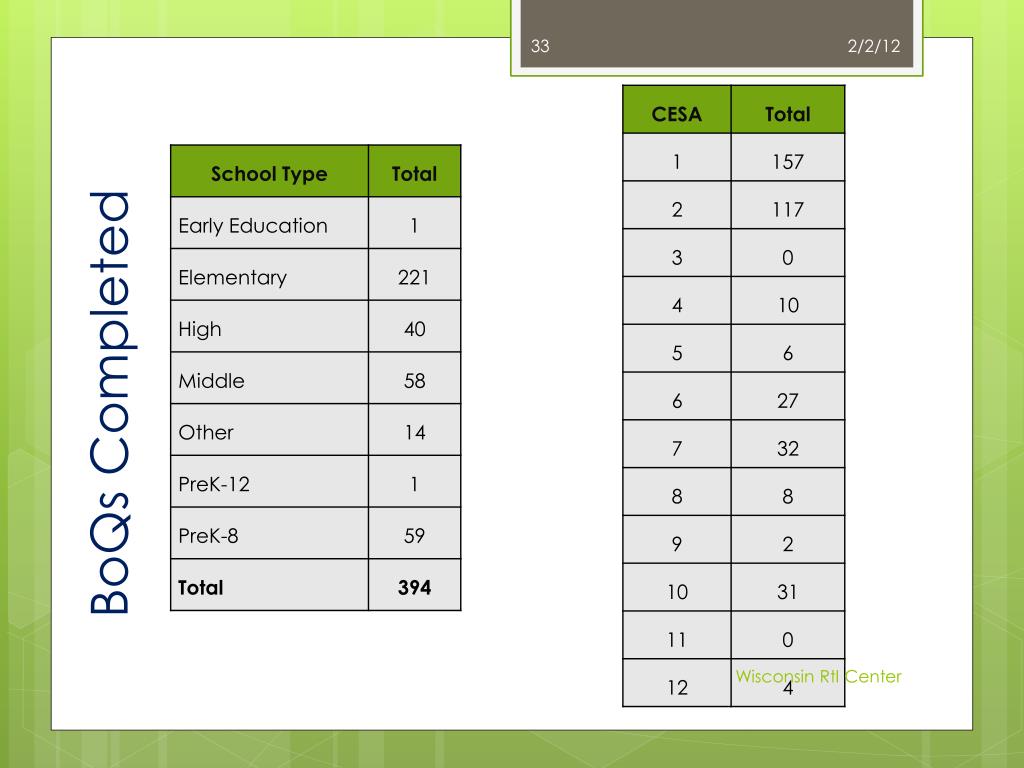Click the PreK-8 total 59
The width and height of the screenshot is (1024, 768).
(414, 536)
